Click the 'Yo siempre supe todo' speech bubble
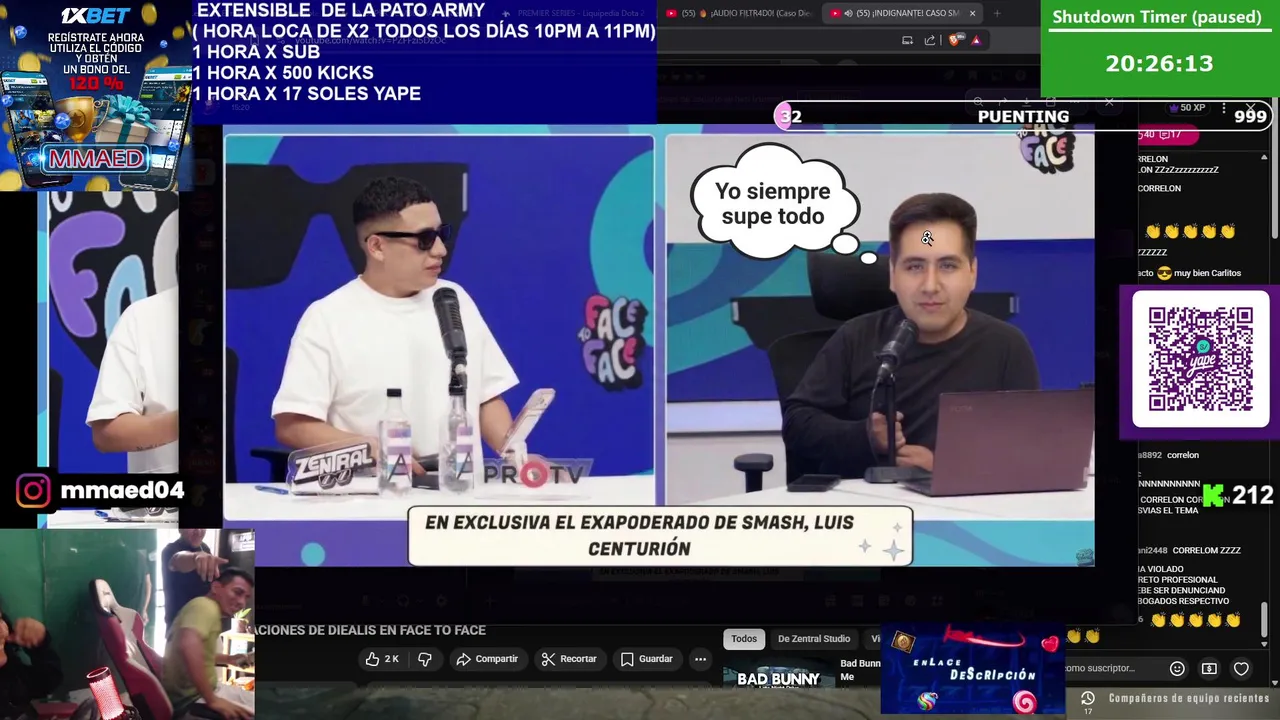This screenshot has width=1280, height=720. 775,203
